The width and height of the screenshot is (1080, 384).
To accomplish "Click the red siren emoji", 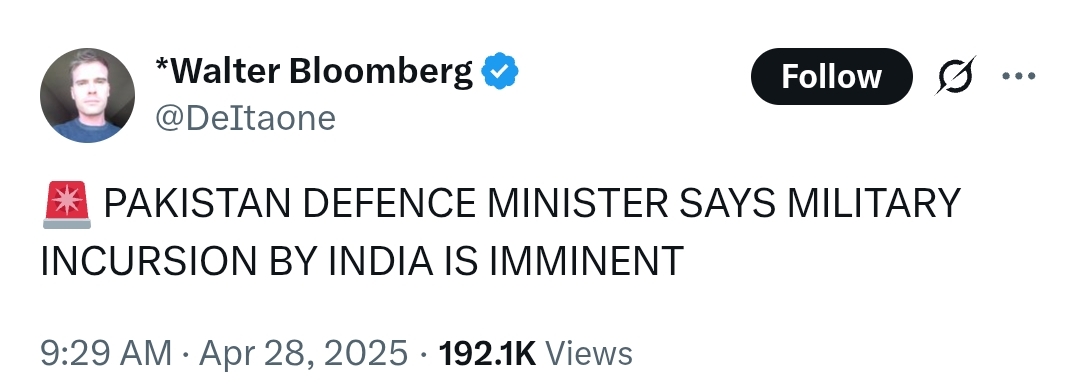I will [x=67, y=204].
